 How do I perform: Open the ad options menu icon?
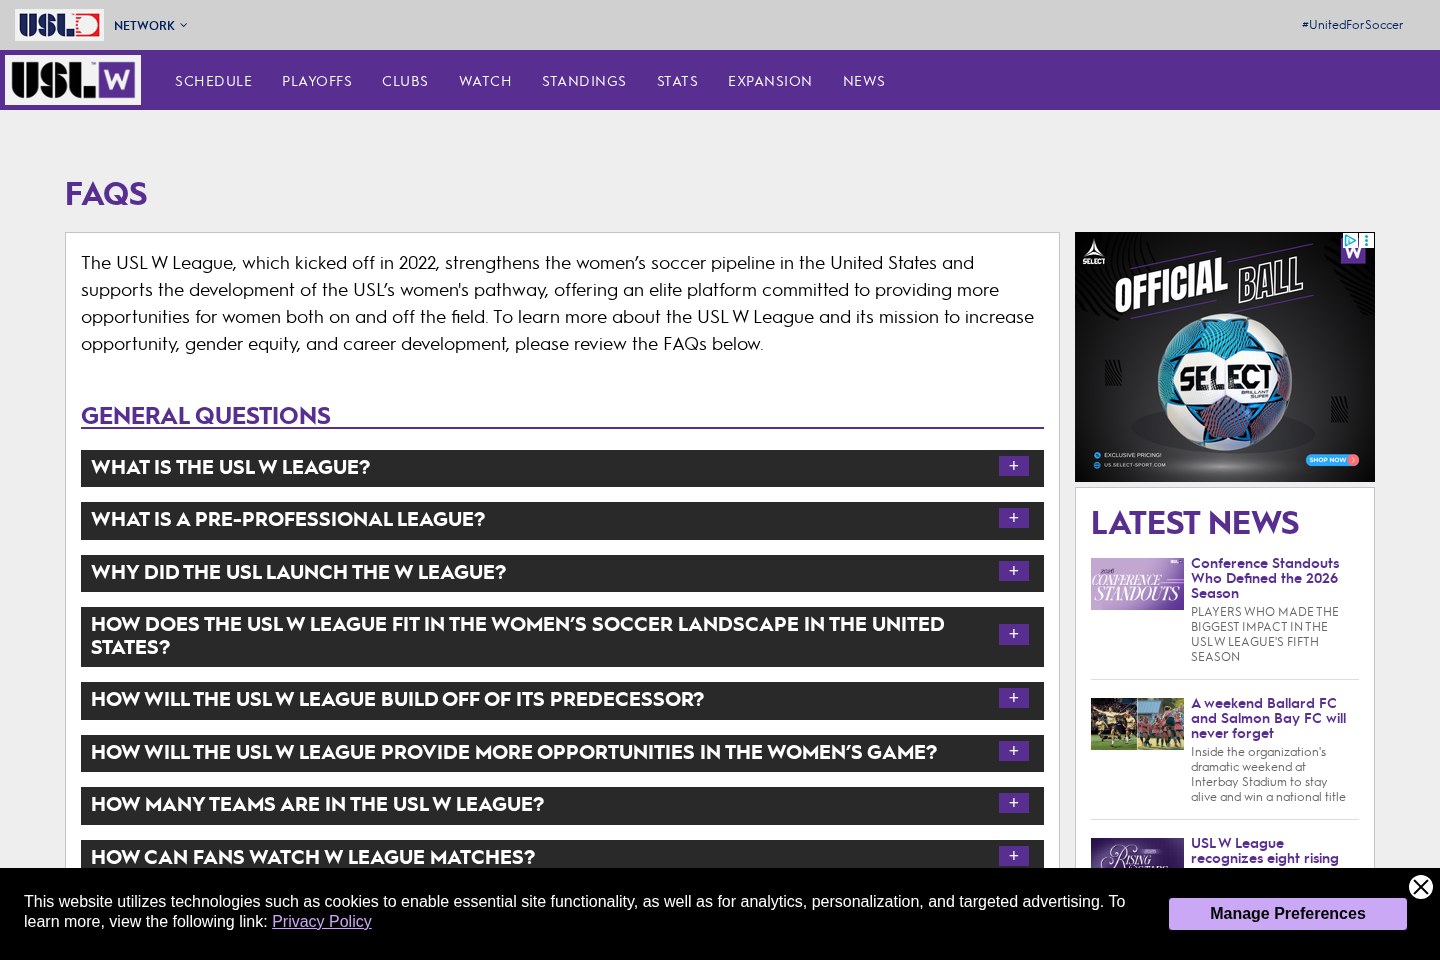tap(1366, 240)
